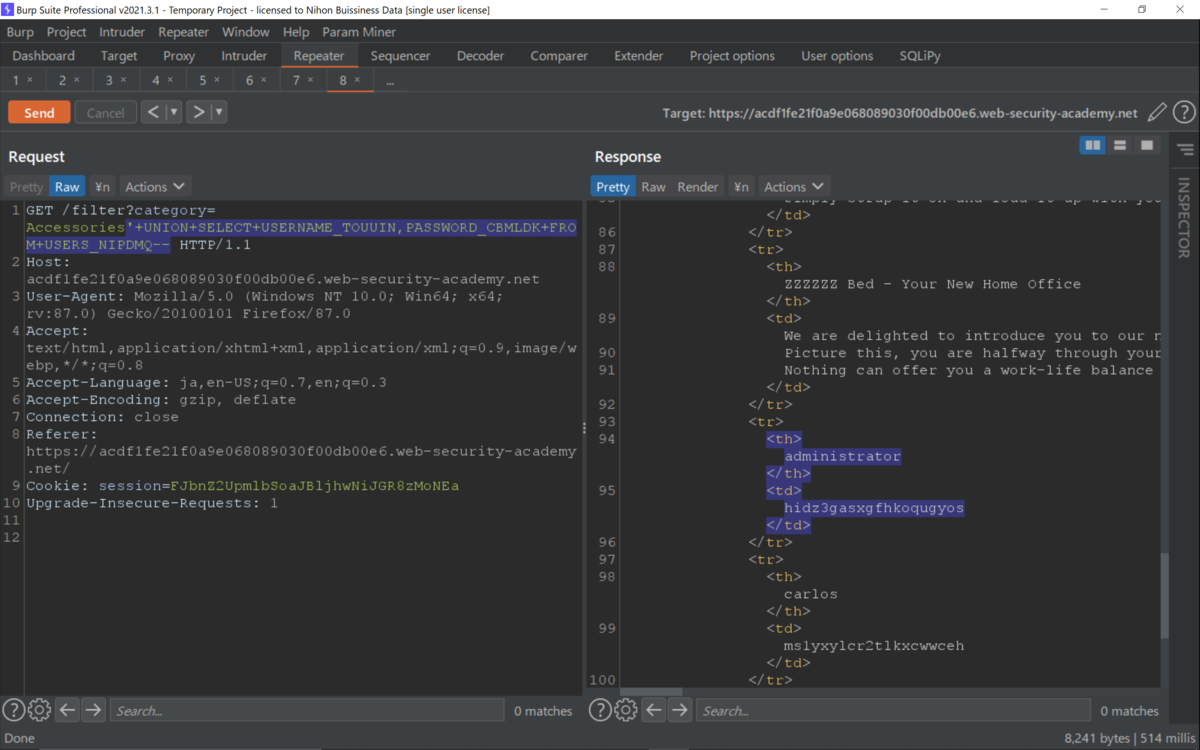The image size is (1200, 750).
Task: Click the Request search input field
Action: pyautogui.click(x=307, y=710)
